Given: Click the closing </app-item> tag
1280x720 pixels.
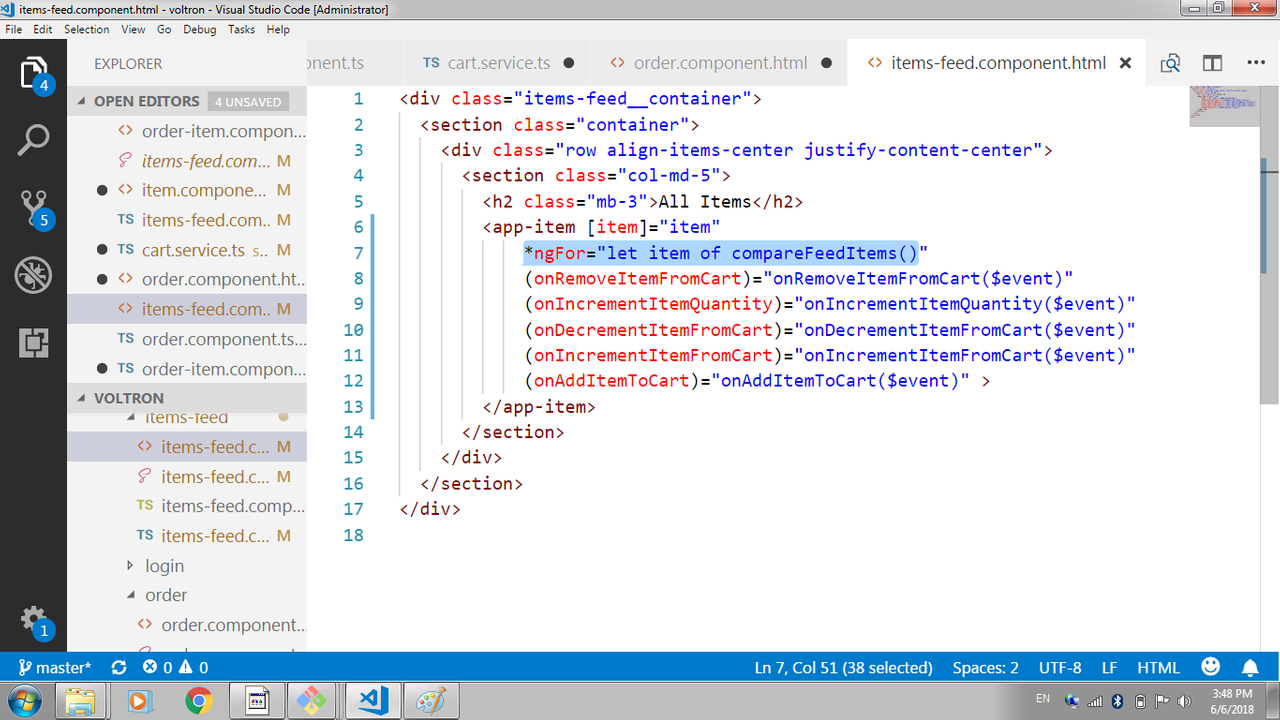Looking at the screenshot, I should (539, 407).
